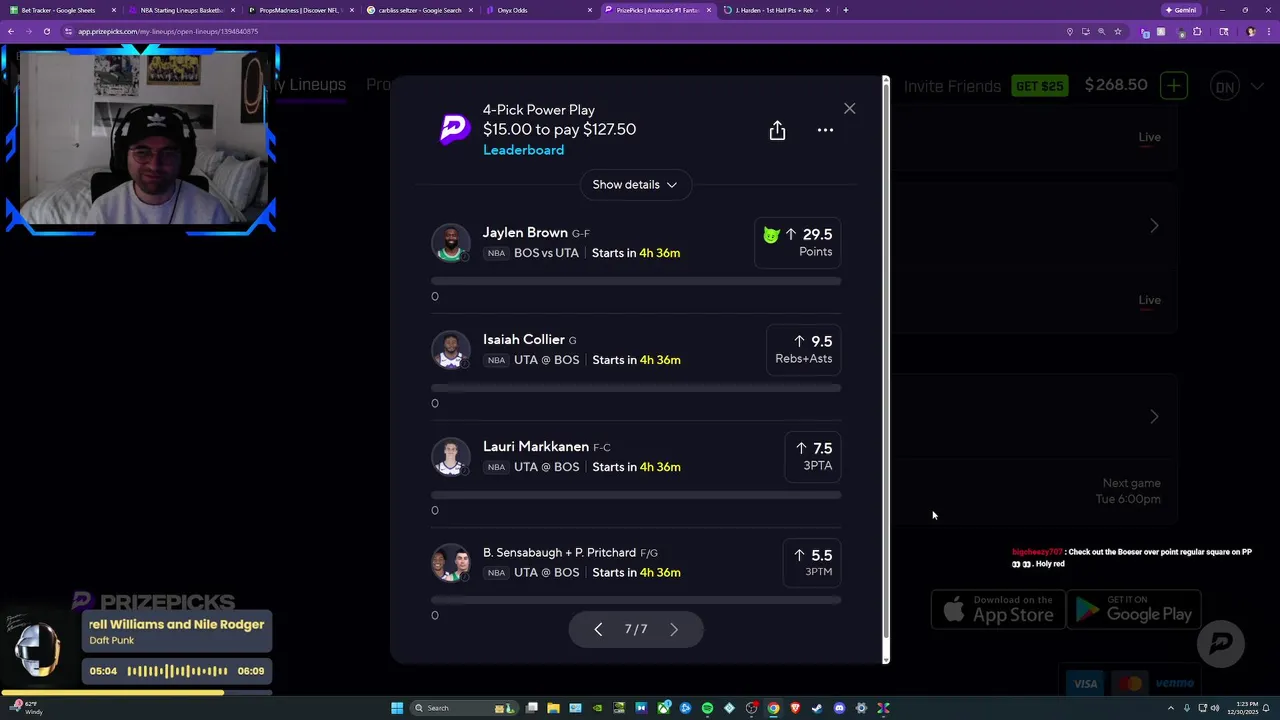Switch to the J. Harden 1st Half tab
This screenshot has height=720, width=1280.
777,10
